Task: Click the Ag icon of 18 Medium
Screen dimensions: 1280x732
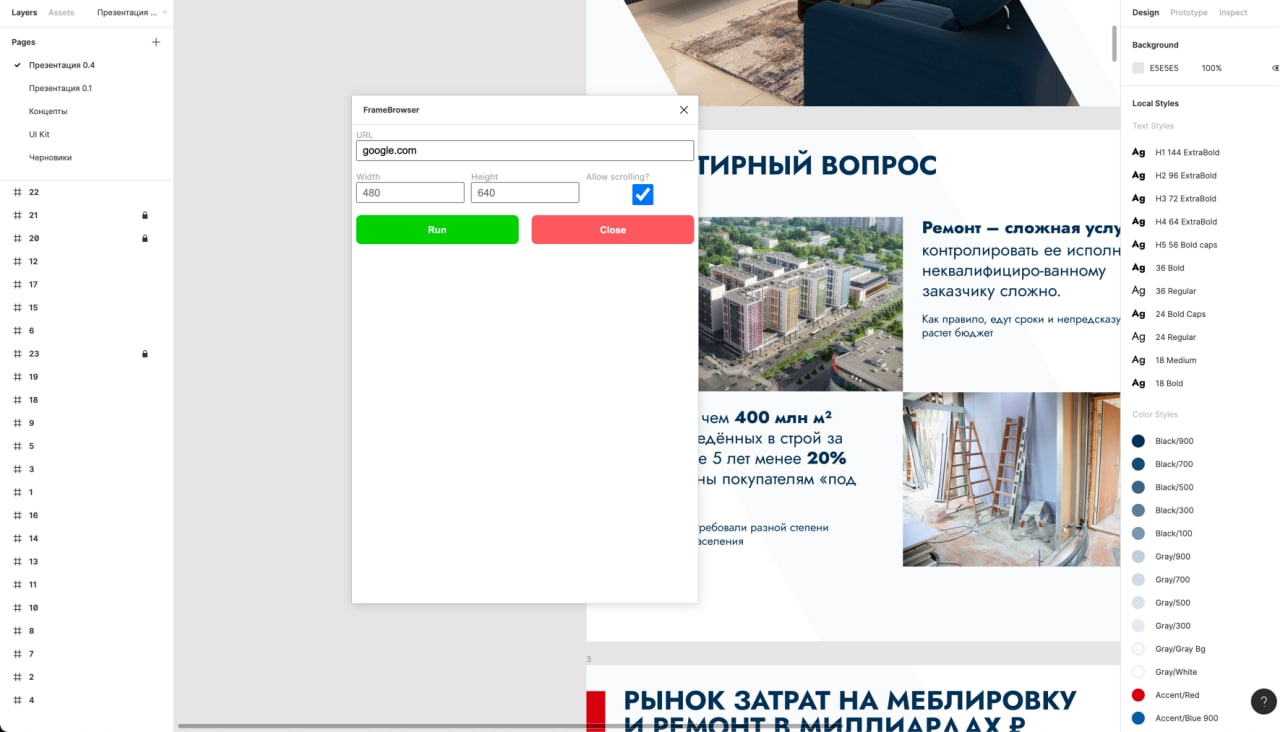Action: 1138,360
